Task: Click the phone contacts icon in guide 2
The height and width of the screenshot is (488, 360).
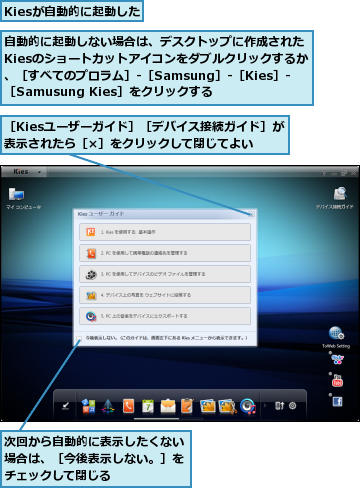Action: coord(91,253)
